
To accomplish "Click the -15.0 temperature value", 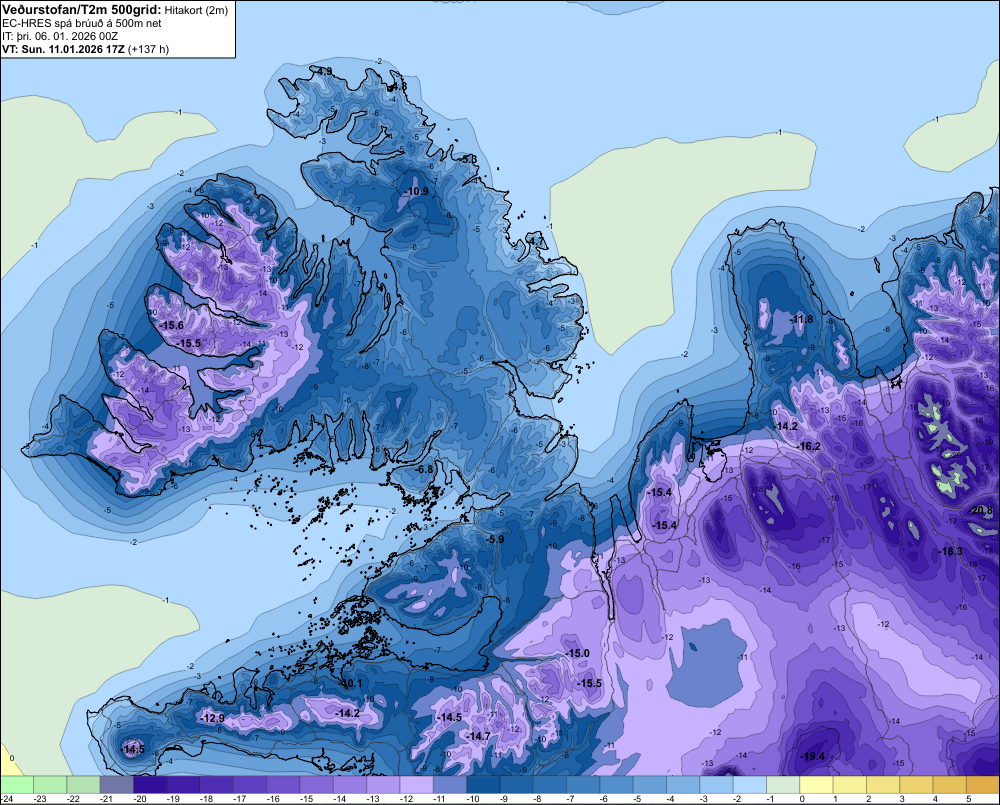I will pyautogui.click(x=578, y=653).
